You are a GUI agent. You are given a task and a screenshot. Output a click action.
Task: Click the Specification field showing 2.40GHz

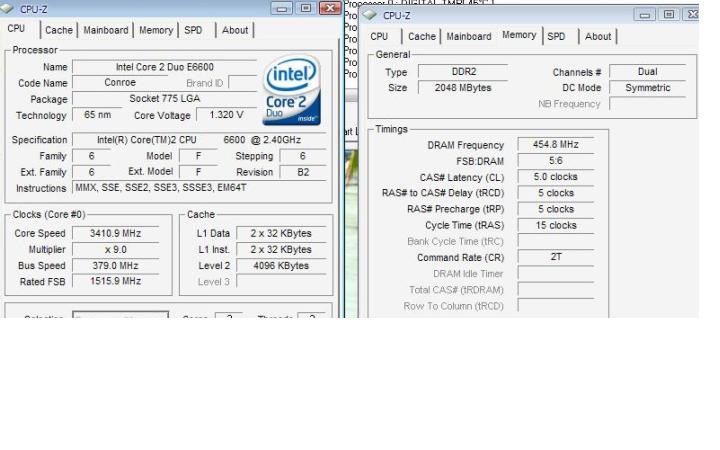coord(199,140)
